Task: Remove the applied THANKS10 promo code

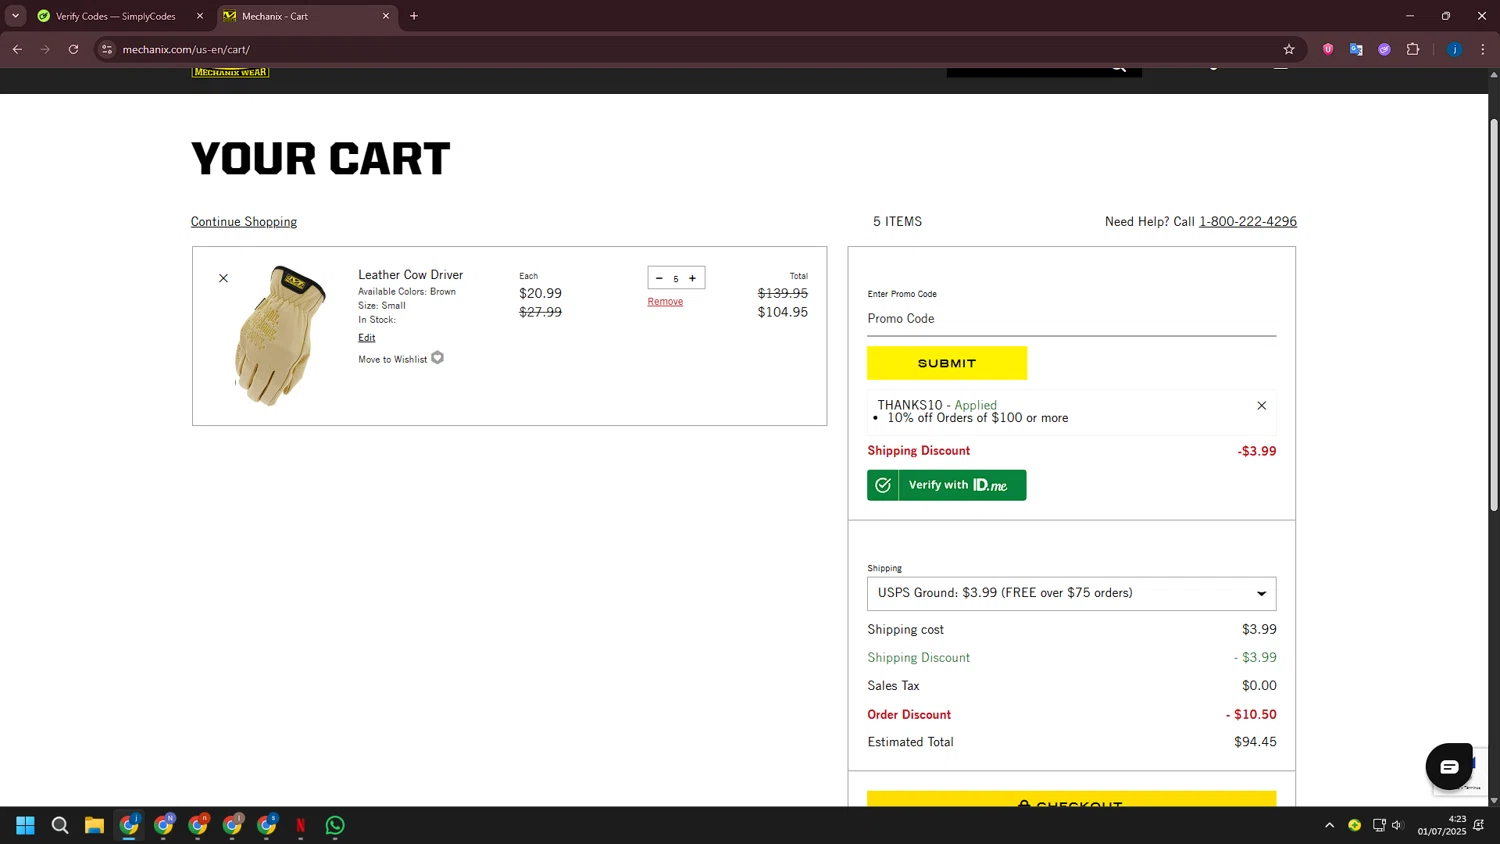Action: 1261,405
